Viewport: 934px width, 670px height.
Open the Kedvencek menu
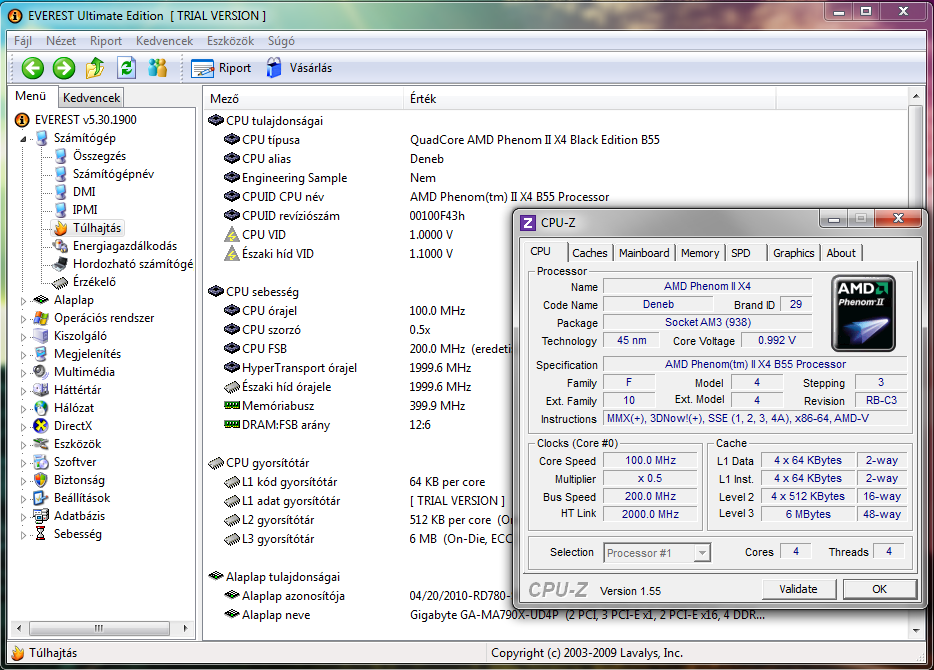pos(164,41)
